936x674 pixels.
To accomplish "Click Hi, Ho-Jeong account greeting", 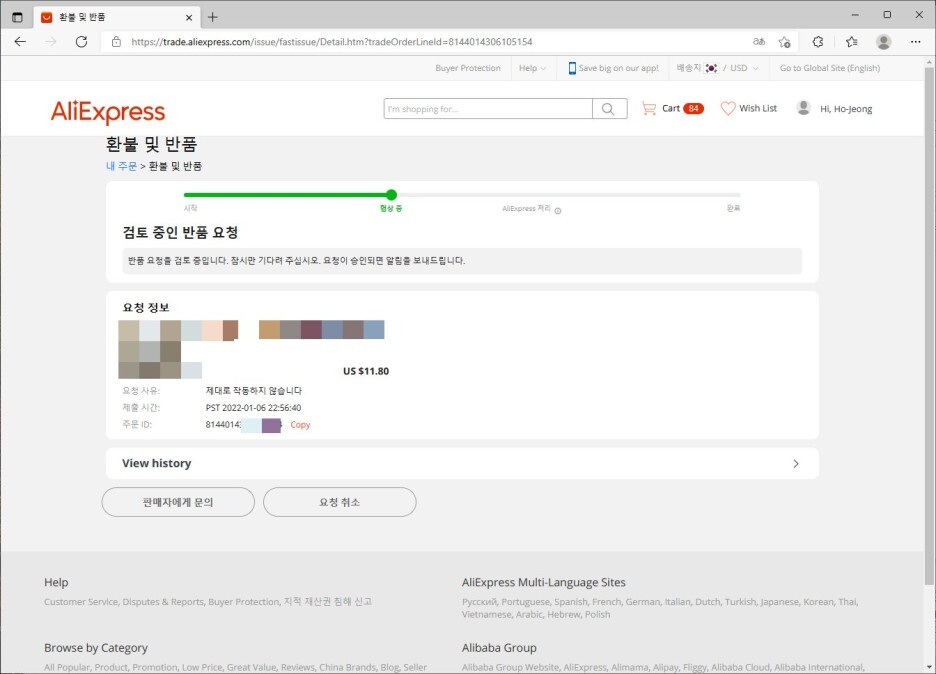I will click(846, 109).
